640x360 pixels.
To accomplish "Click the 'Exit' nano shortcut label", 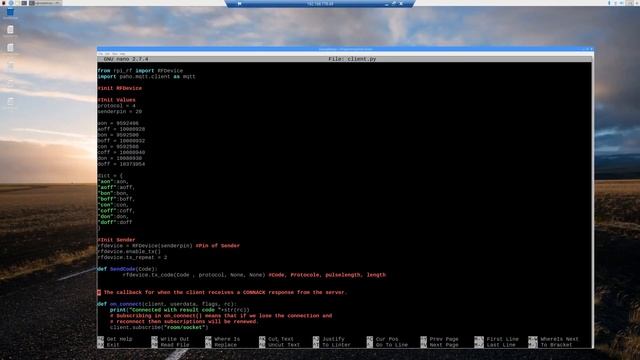I will [x=113, y=345].
